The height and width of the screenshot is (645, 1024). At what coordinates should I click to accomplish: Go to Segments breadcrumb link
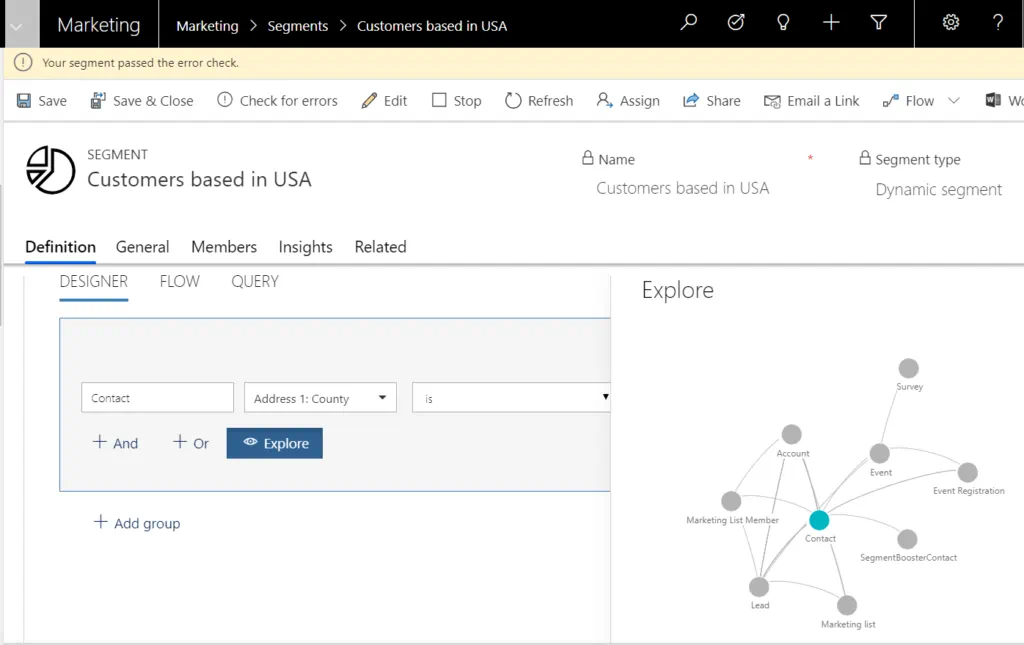tap(298, 26)
